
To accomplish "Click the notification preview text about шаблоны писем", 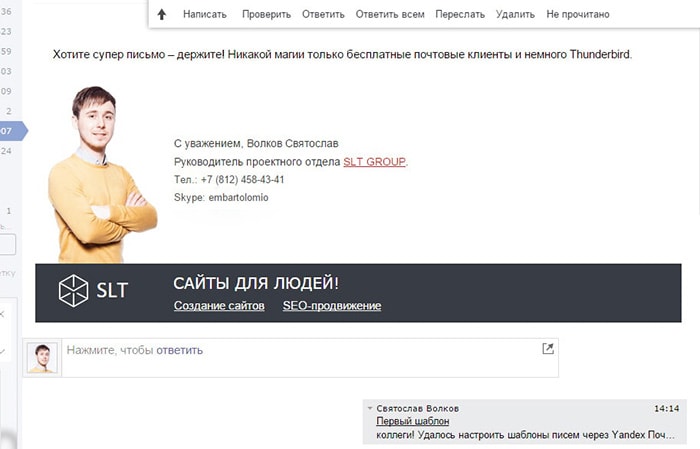I will pyautogui.click(x=525, y=435).
